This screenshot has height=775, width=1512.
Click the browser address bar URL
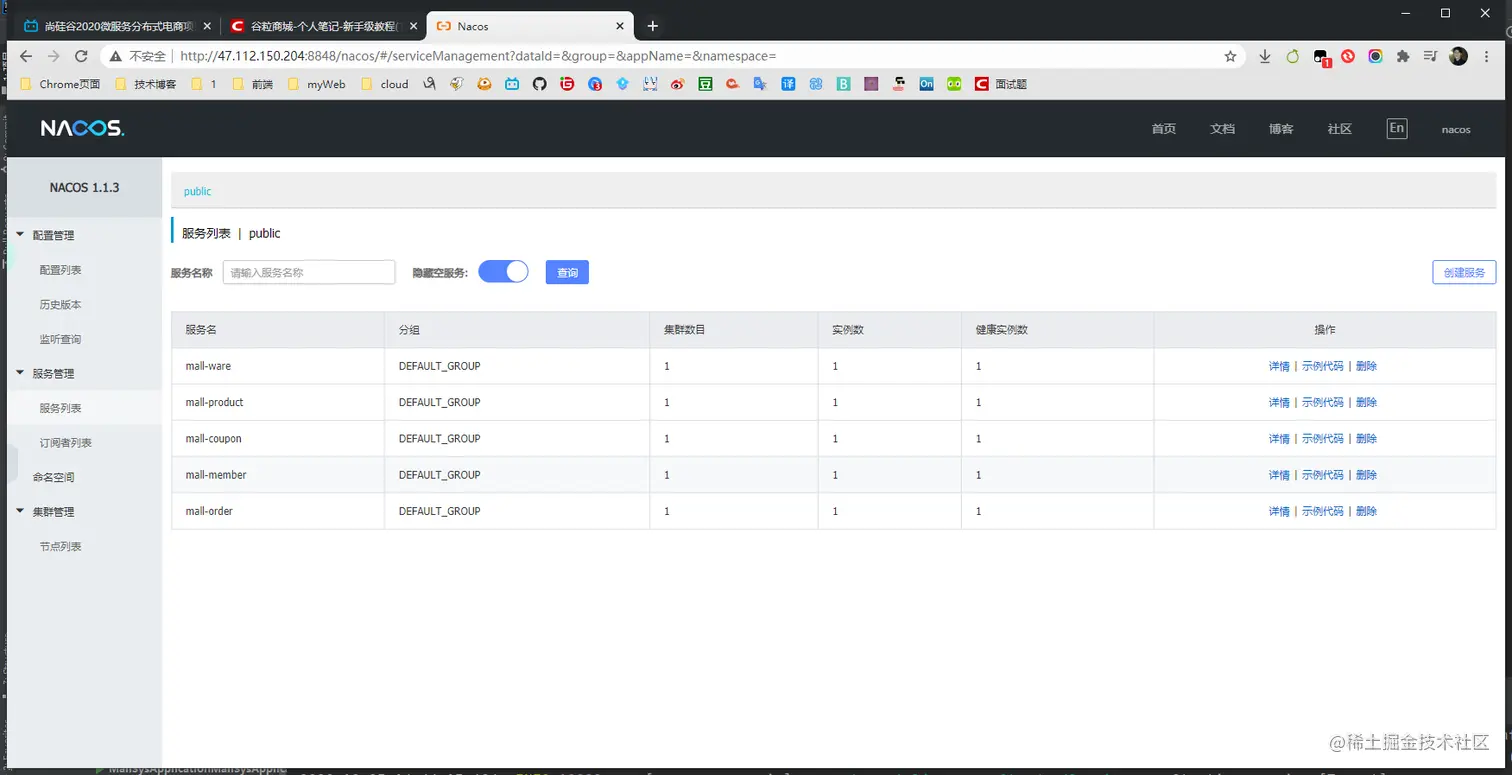pos(478,57)
